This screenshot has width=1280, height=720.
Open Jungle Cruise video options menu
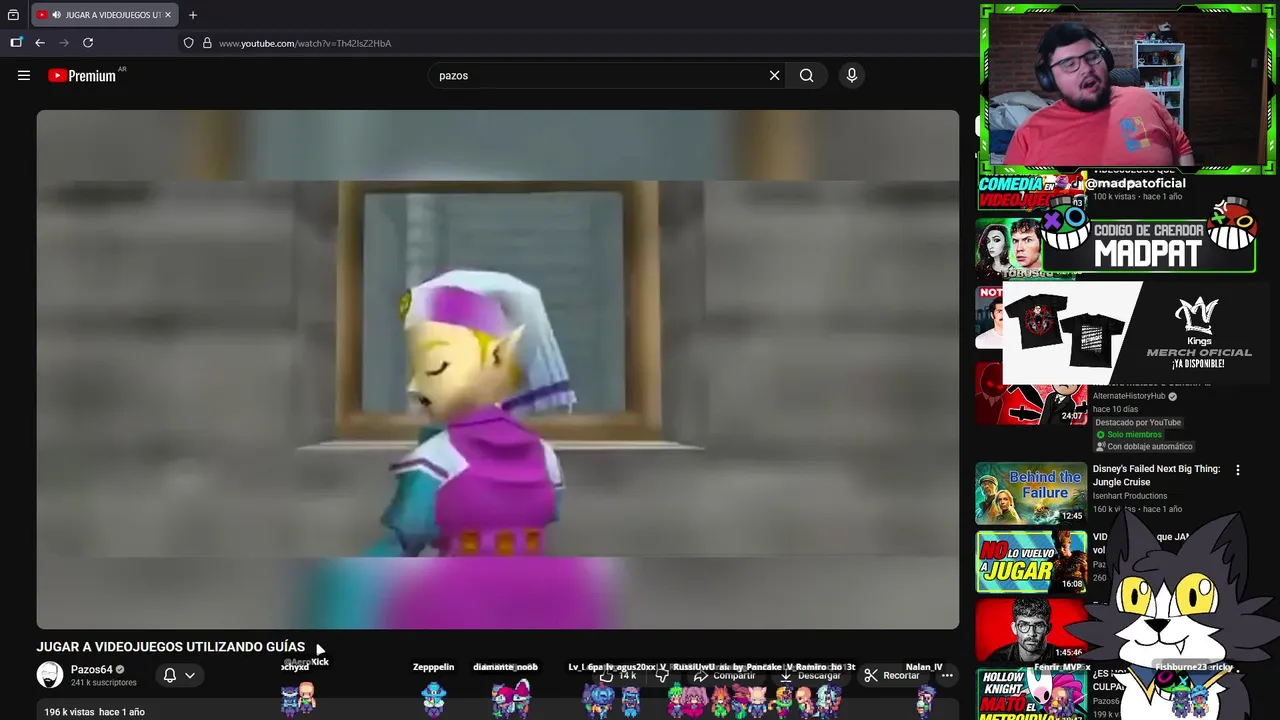click(1237, 470)
